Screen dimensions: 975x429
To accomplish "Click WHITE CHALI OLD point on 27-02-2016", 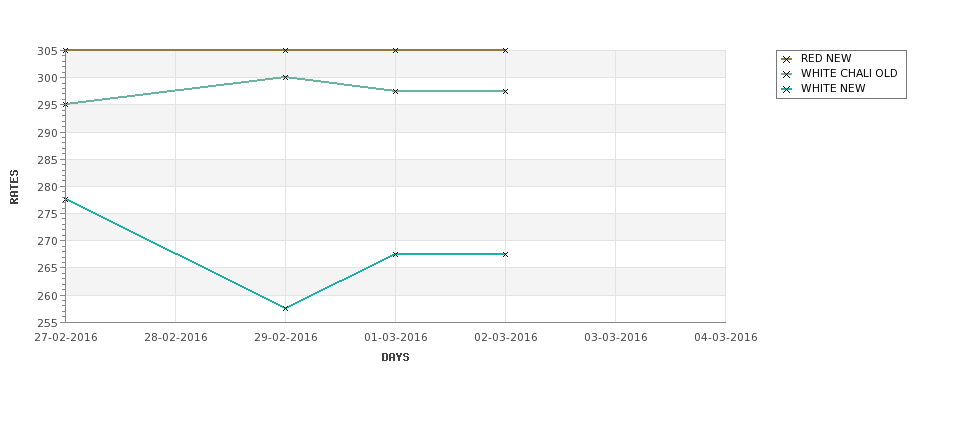I will [x=65, y=104].
